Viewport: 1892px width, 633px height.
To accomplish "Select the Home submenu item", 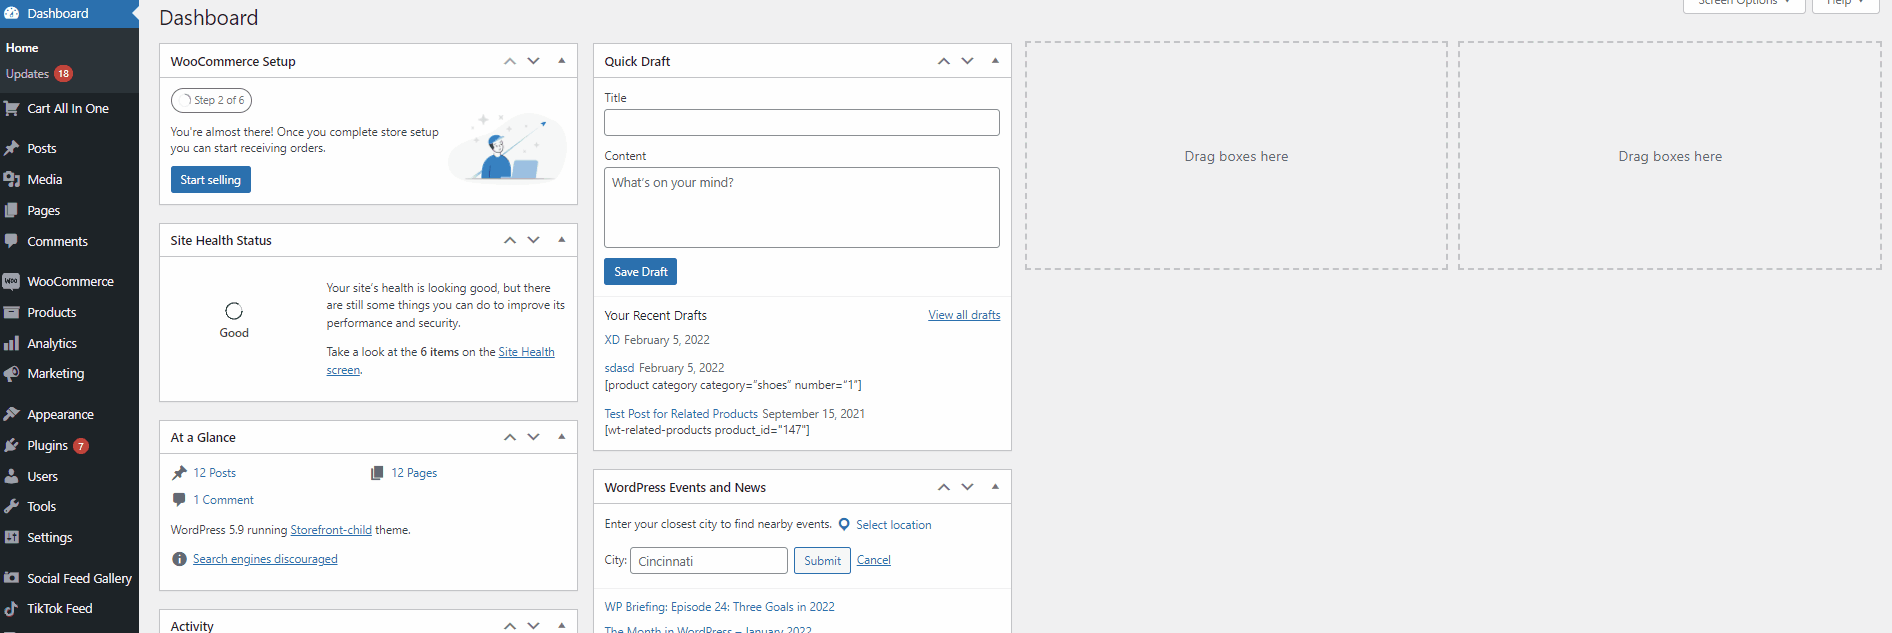I will (x=22, y=47).
